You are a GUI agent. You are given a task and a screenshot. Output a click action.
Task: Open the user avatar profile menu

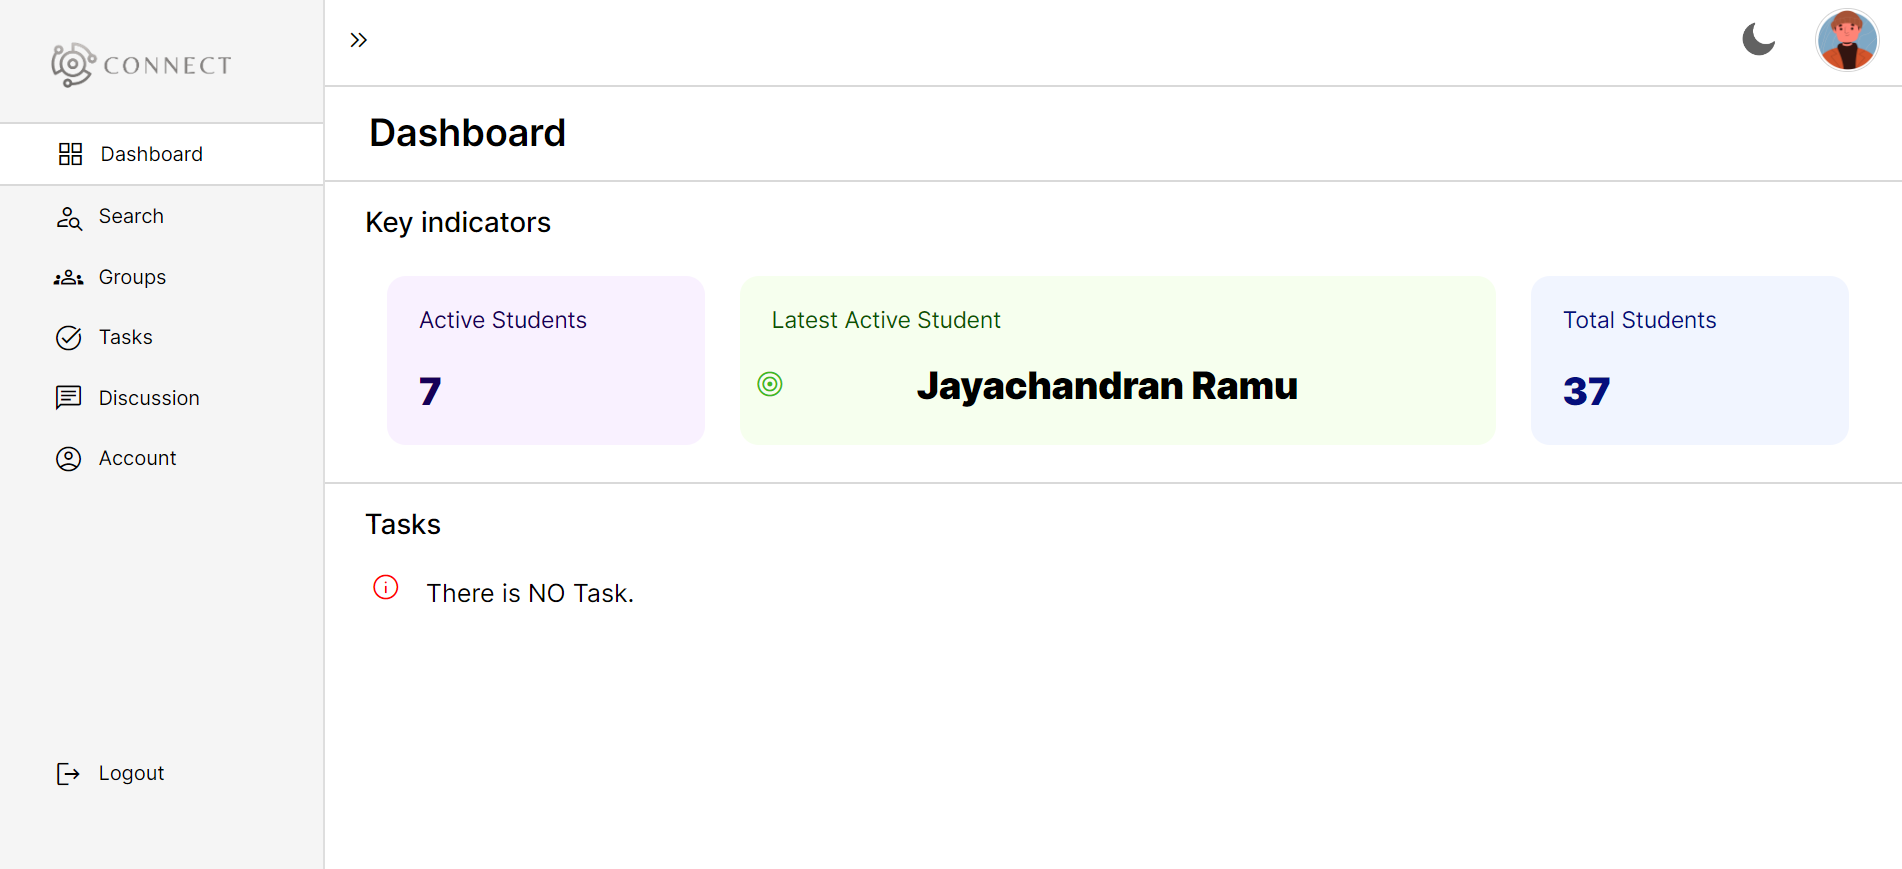[1846, 41]
